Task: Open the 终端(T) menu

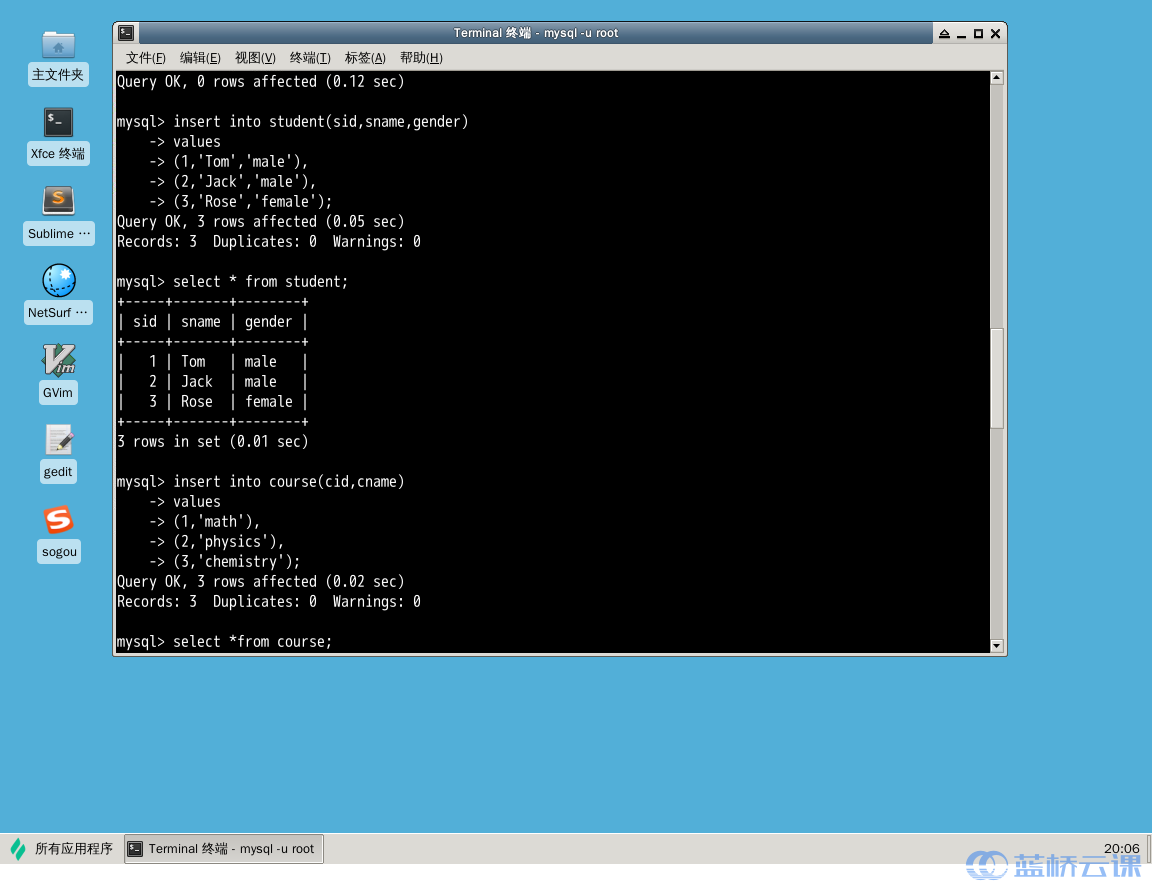Action: (x=310, y=58)
